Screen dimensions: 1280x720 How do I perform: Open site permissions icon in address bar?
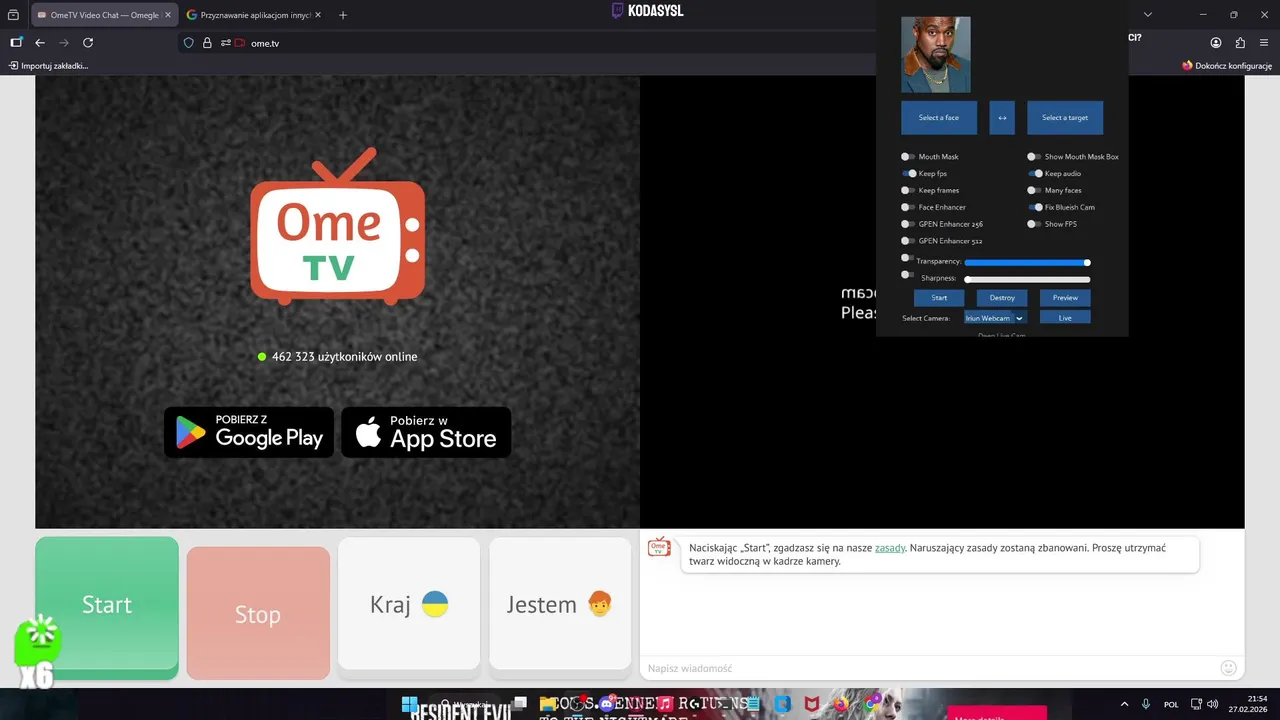pos(226,43)
